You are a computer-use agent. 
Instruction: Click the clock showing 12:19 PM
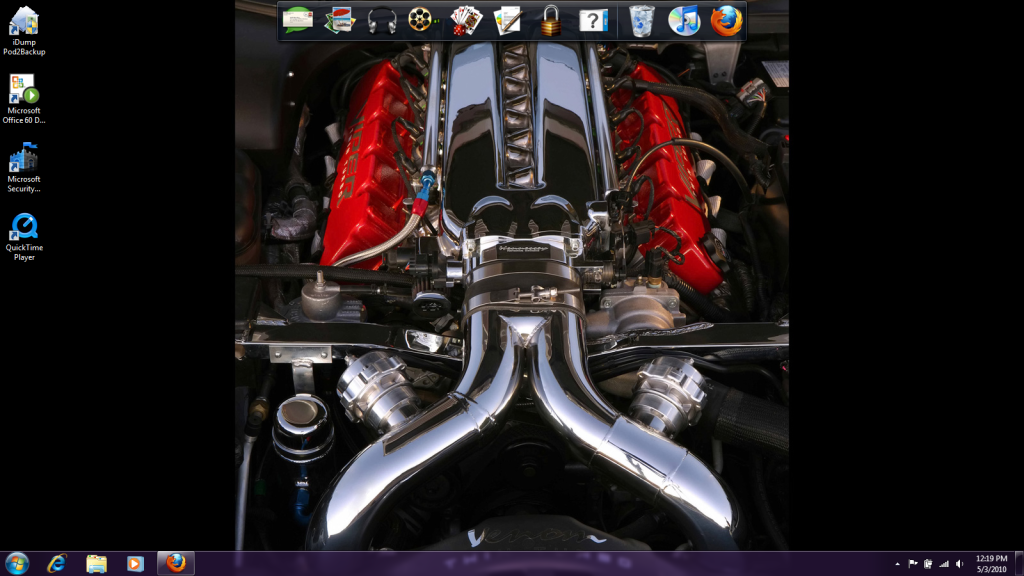pyautogui.click(x=991, y=563)
